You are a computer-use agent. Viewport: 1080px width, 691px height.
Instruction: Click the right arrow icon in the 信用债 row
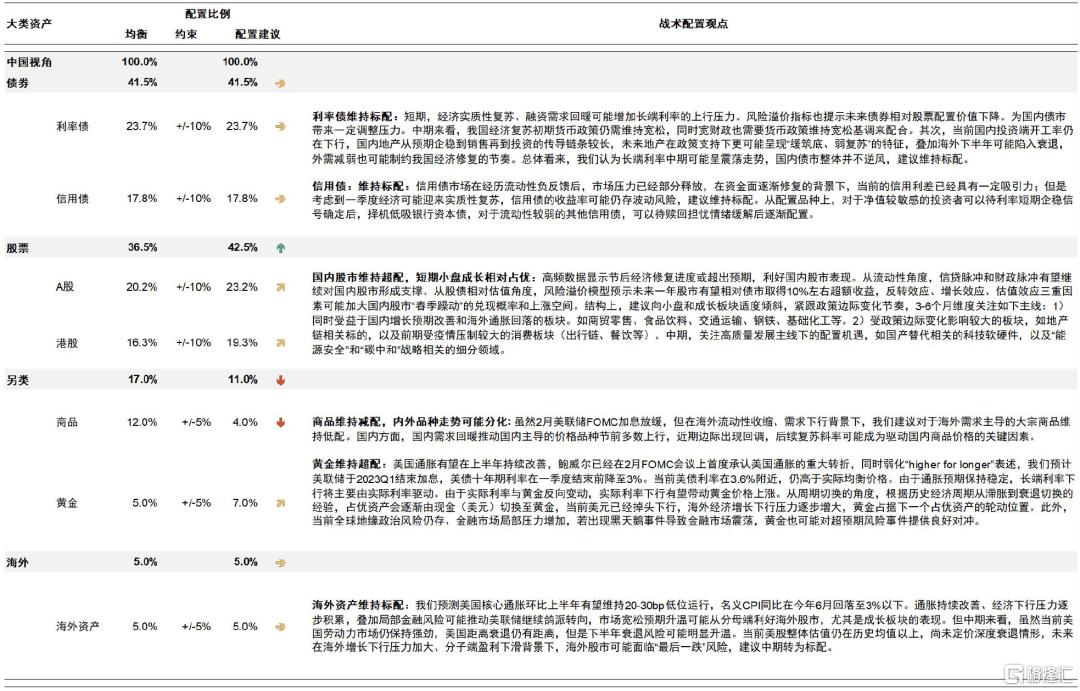280,199
